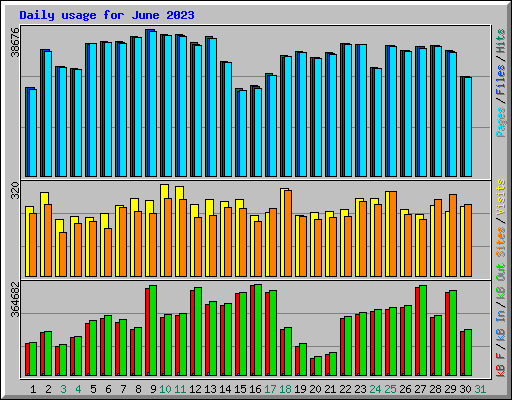Image resolution: width=512 pixels, height=400 pixels.
Task: Click day label 12 on the x-axis
Action: click(x=195, y=389)
